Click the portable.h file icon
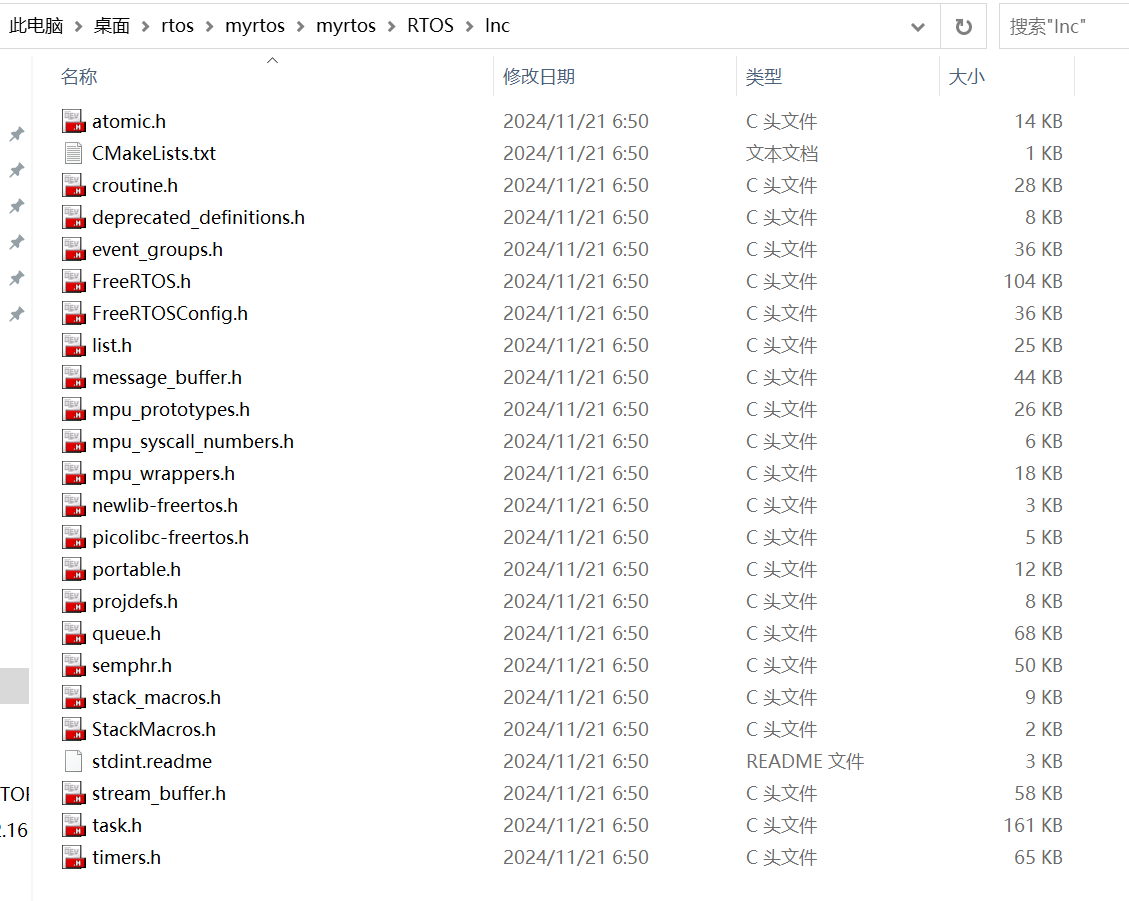This screenshot has width=1129, height=901. click(x=73, y=569)
